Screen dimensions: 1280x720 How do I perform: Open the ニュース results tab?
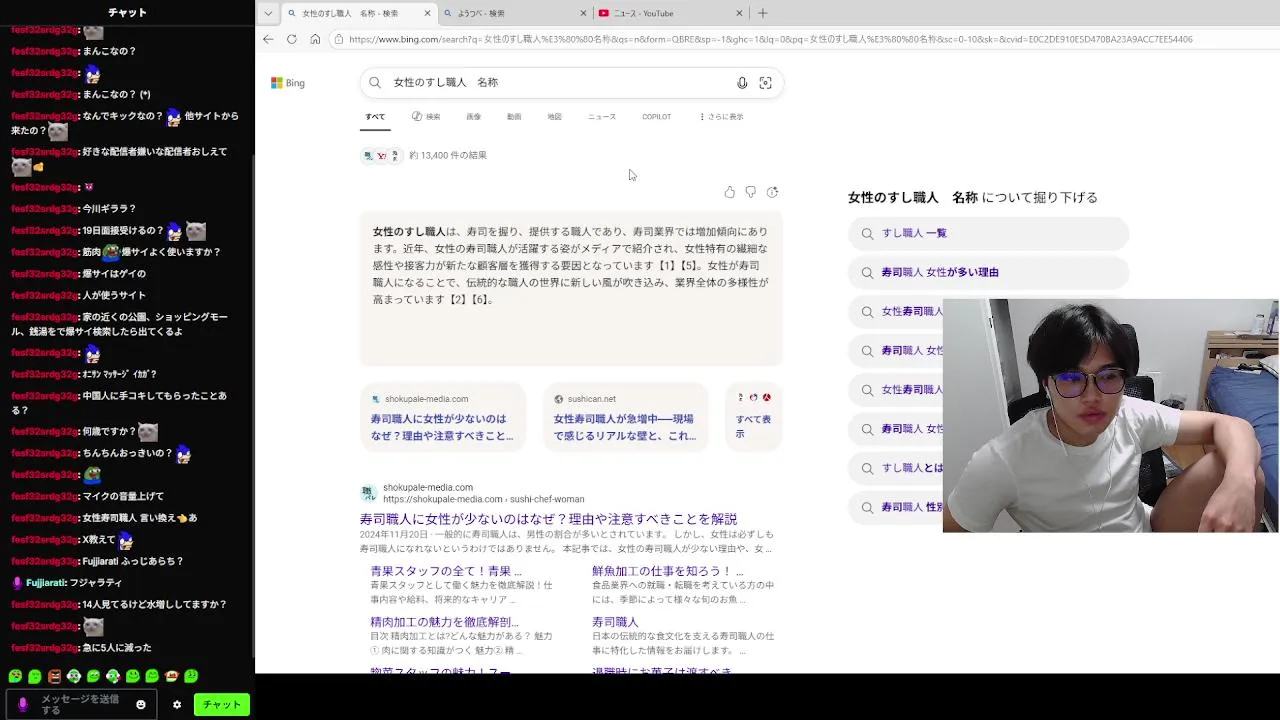point(602,117)
